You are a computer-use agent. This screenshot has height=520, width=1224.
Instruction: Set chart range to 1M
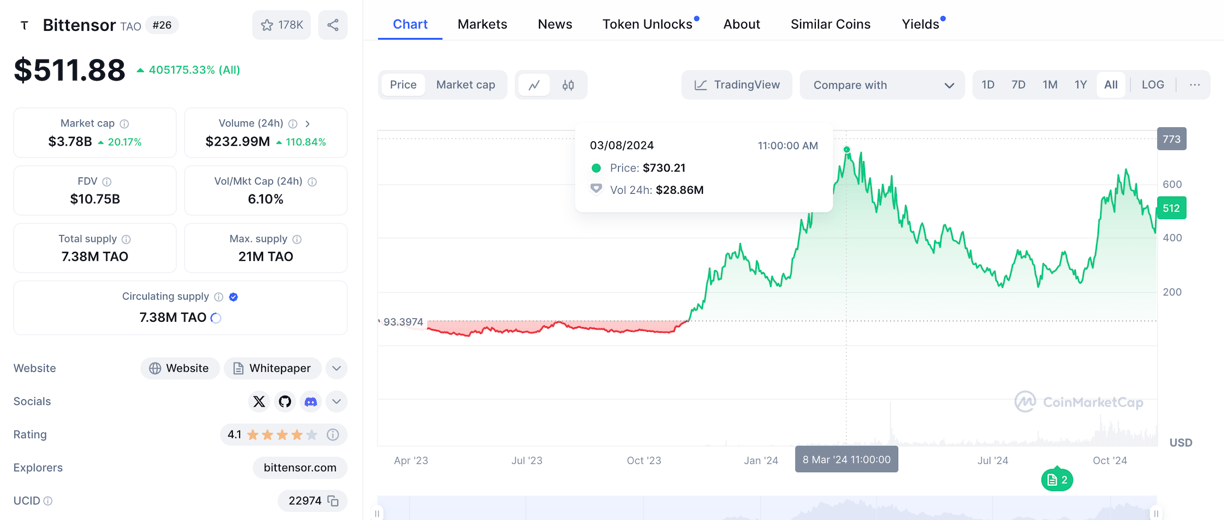pos(1050,85)
